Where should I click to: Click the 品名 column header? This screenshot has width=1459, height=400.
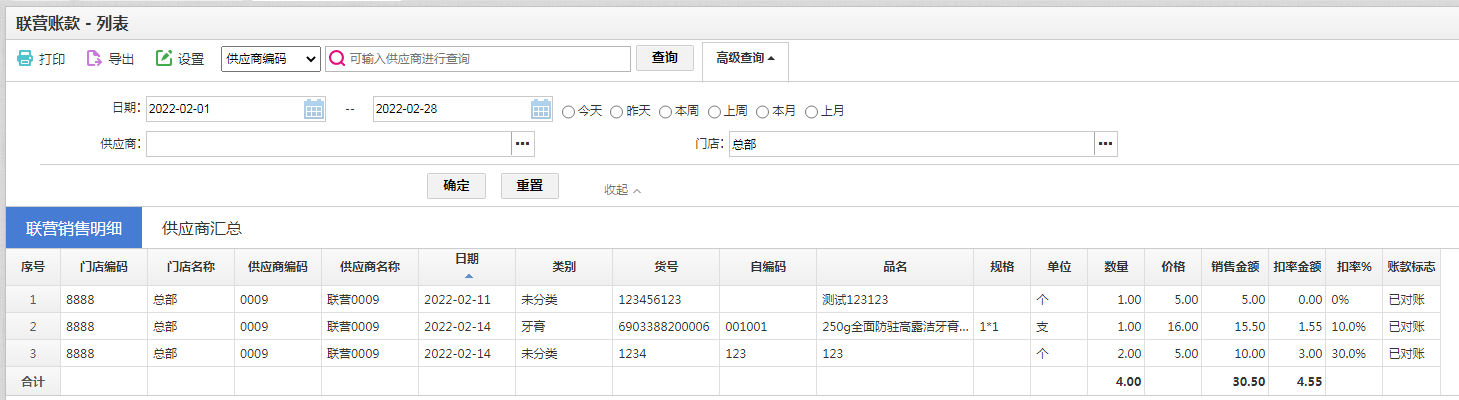click(895, 267)
